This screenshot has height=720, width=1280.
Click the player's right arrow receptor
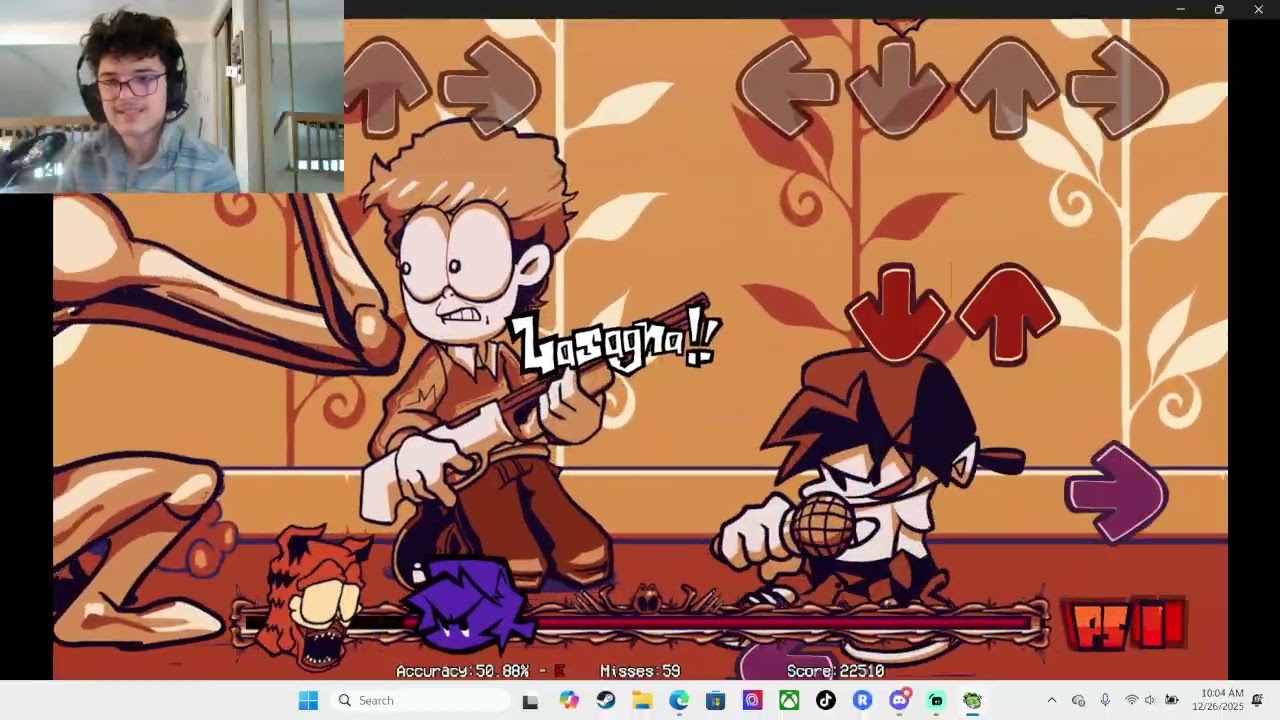point(1117,86)
